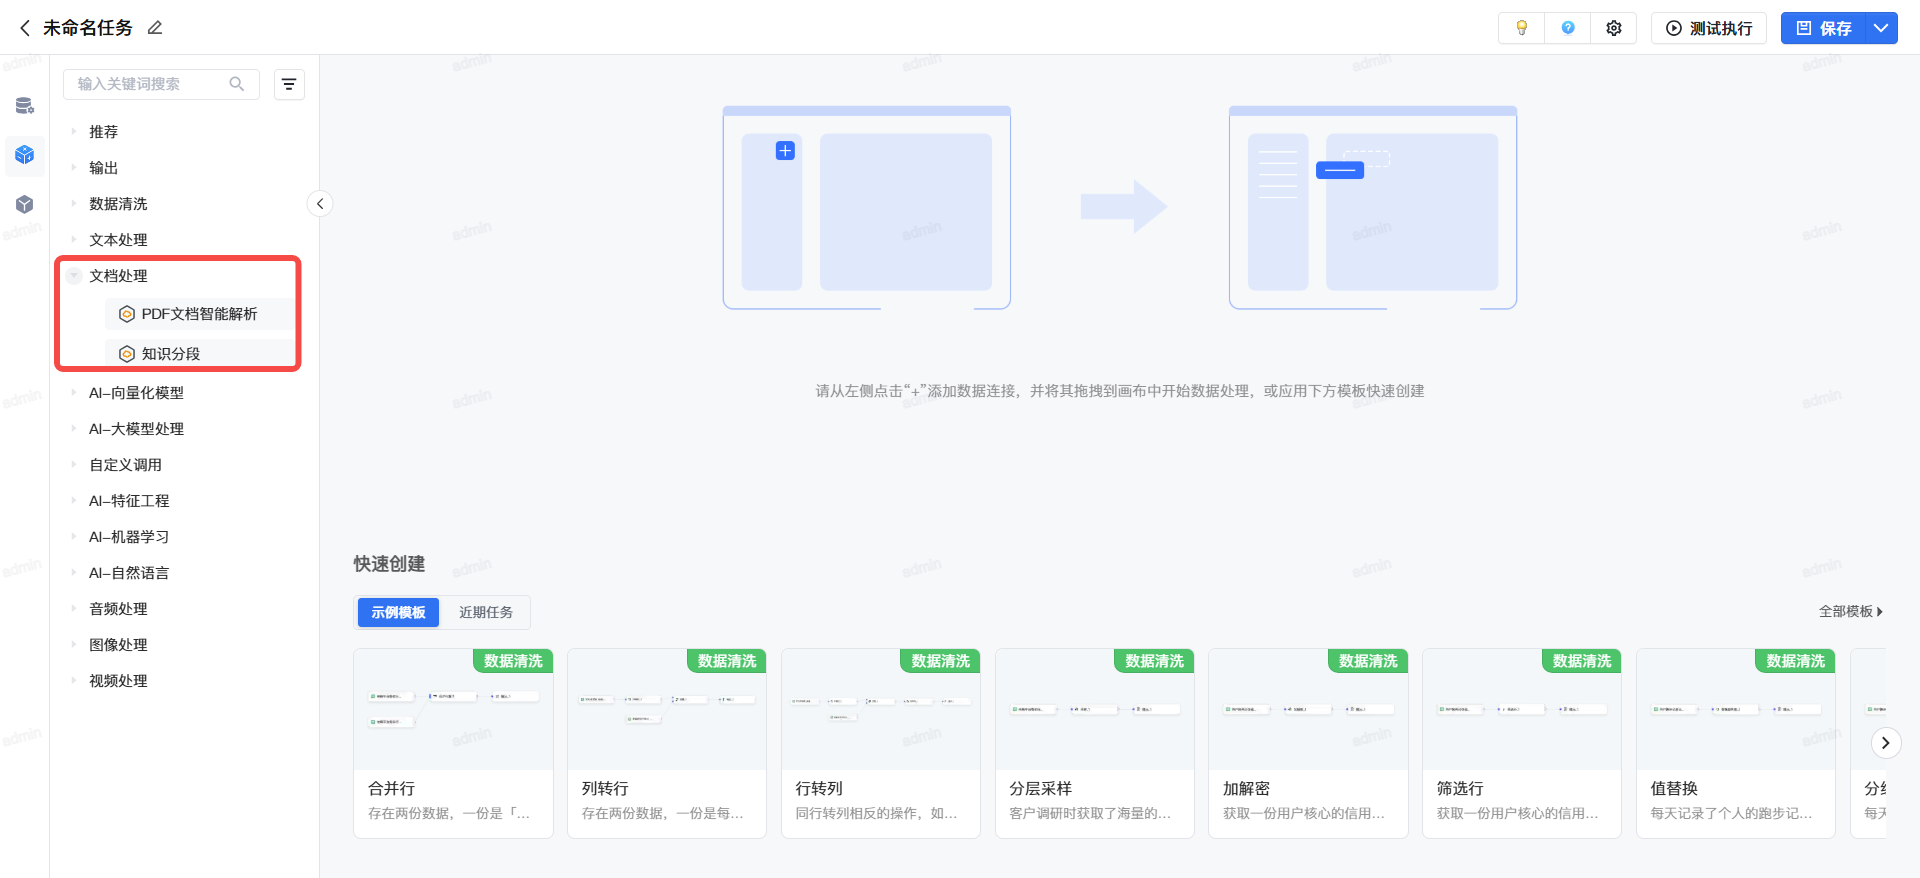
Task: Expand the 推荐 category
Action: tap(74, 132)
